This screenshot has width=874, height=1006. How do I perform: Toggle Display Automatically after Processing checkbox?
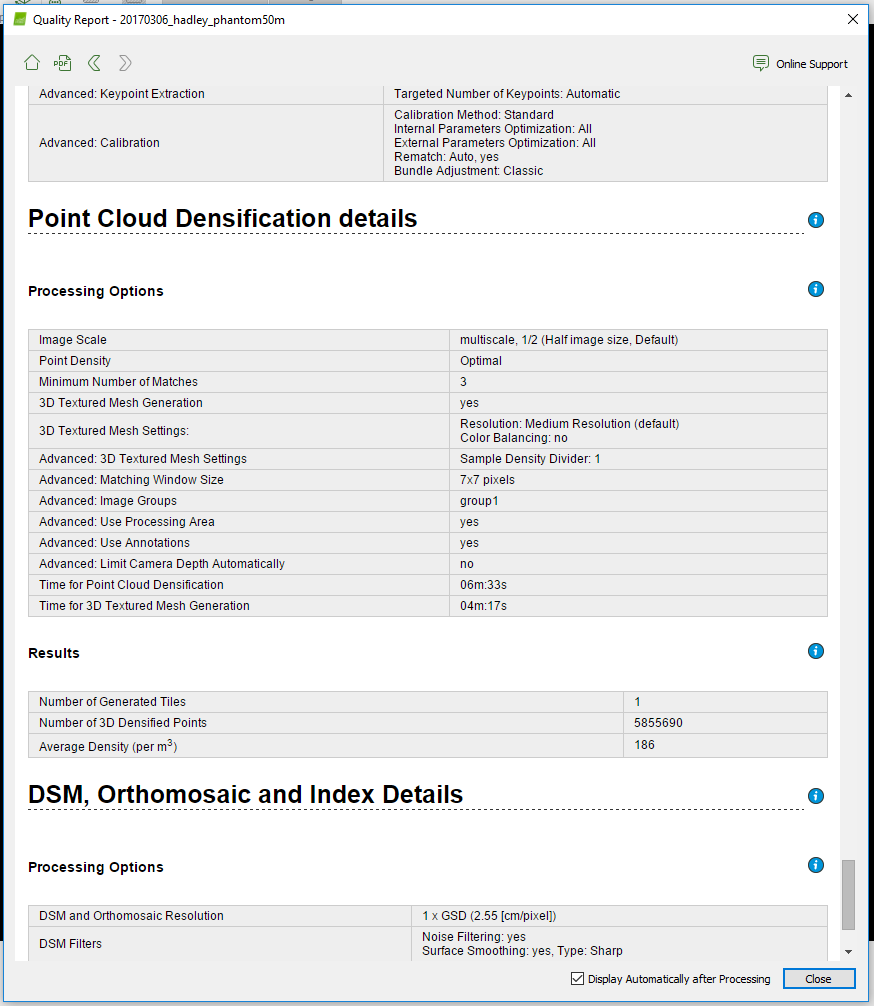point(578,978)
